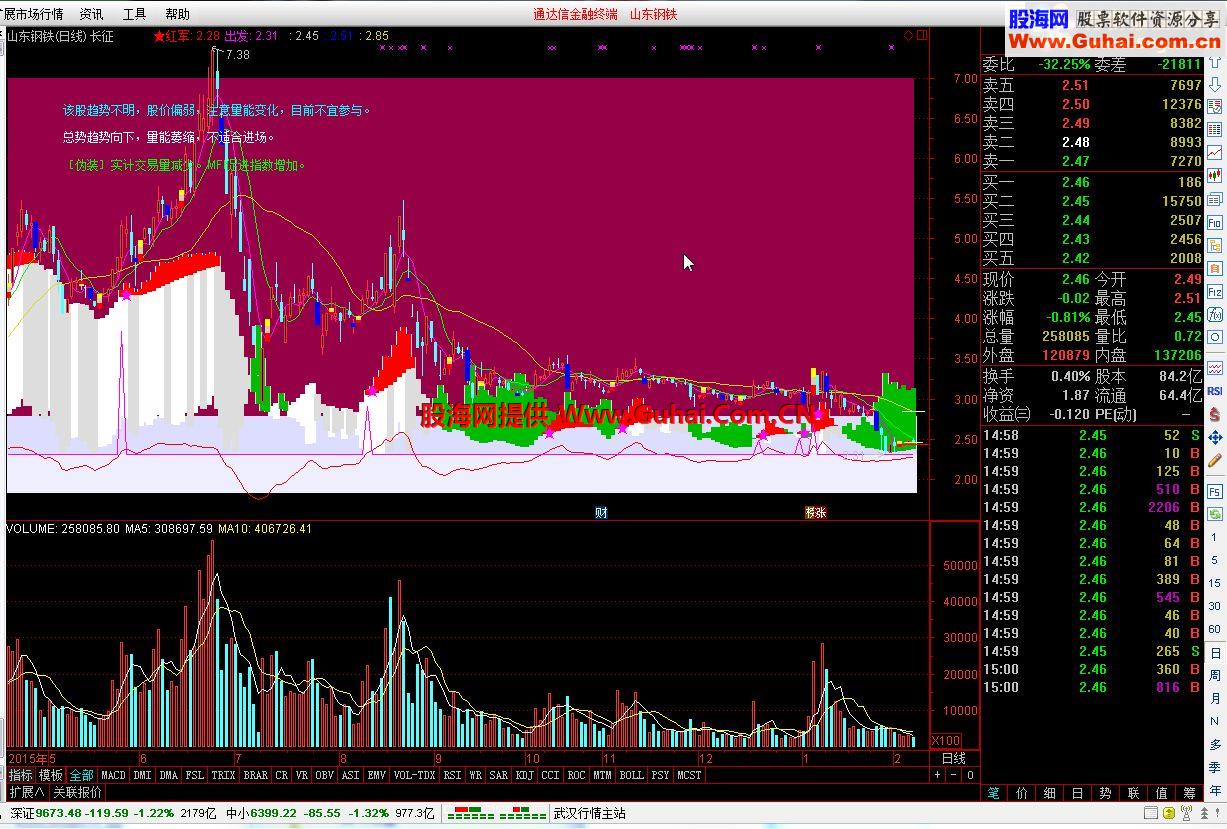Click the - zoom out chart button
Screen dimensions: 1227x829
[x=953, y=775]
